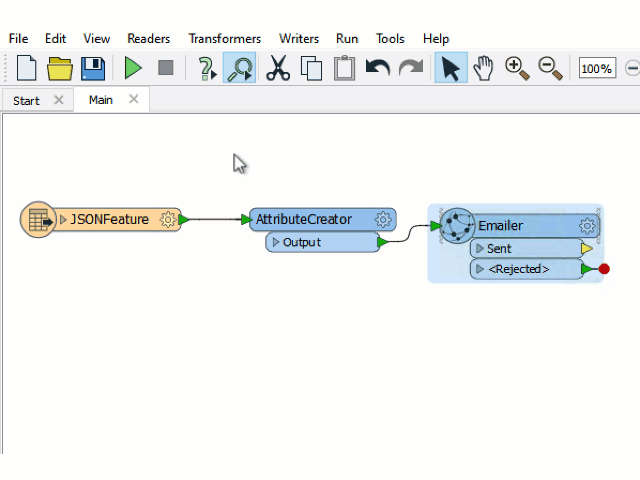The image size is (640, 480).
Task: Select the JSONFeature feature type label
Action: click(110, 220)
